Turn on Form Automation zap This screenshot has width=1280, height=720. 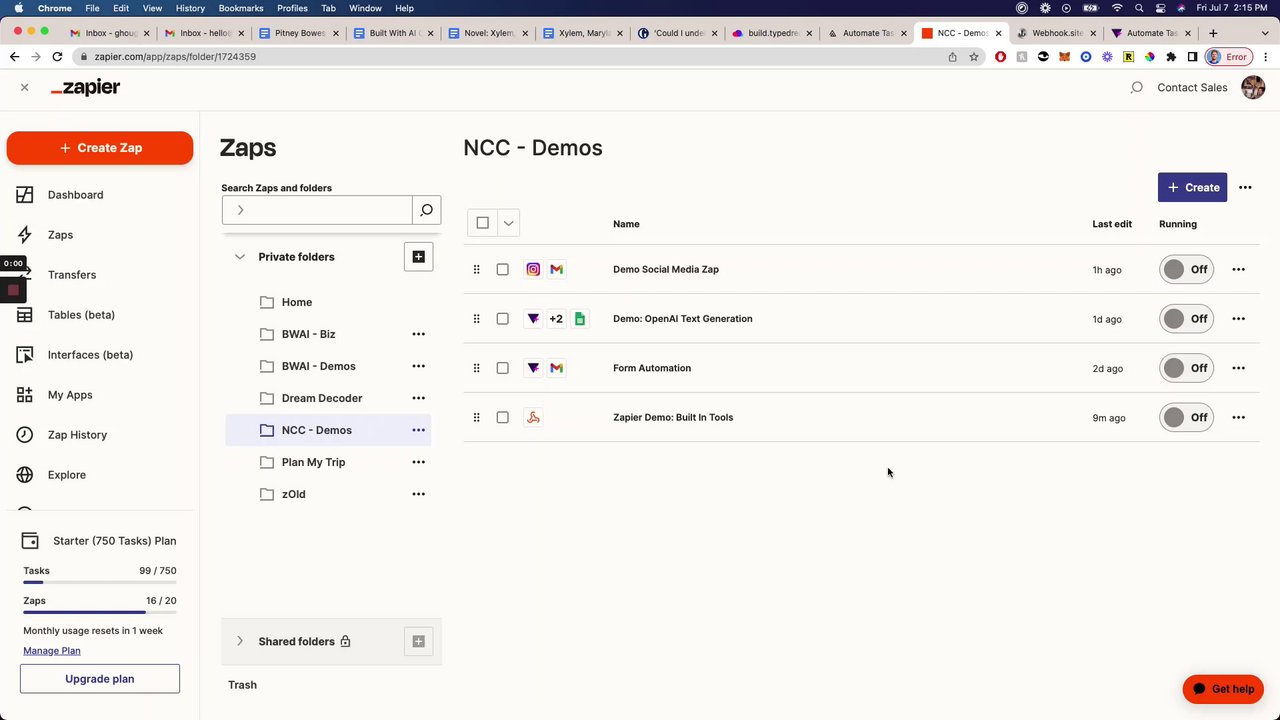tap(1186, 368)
